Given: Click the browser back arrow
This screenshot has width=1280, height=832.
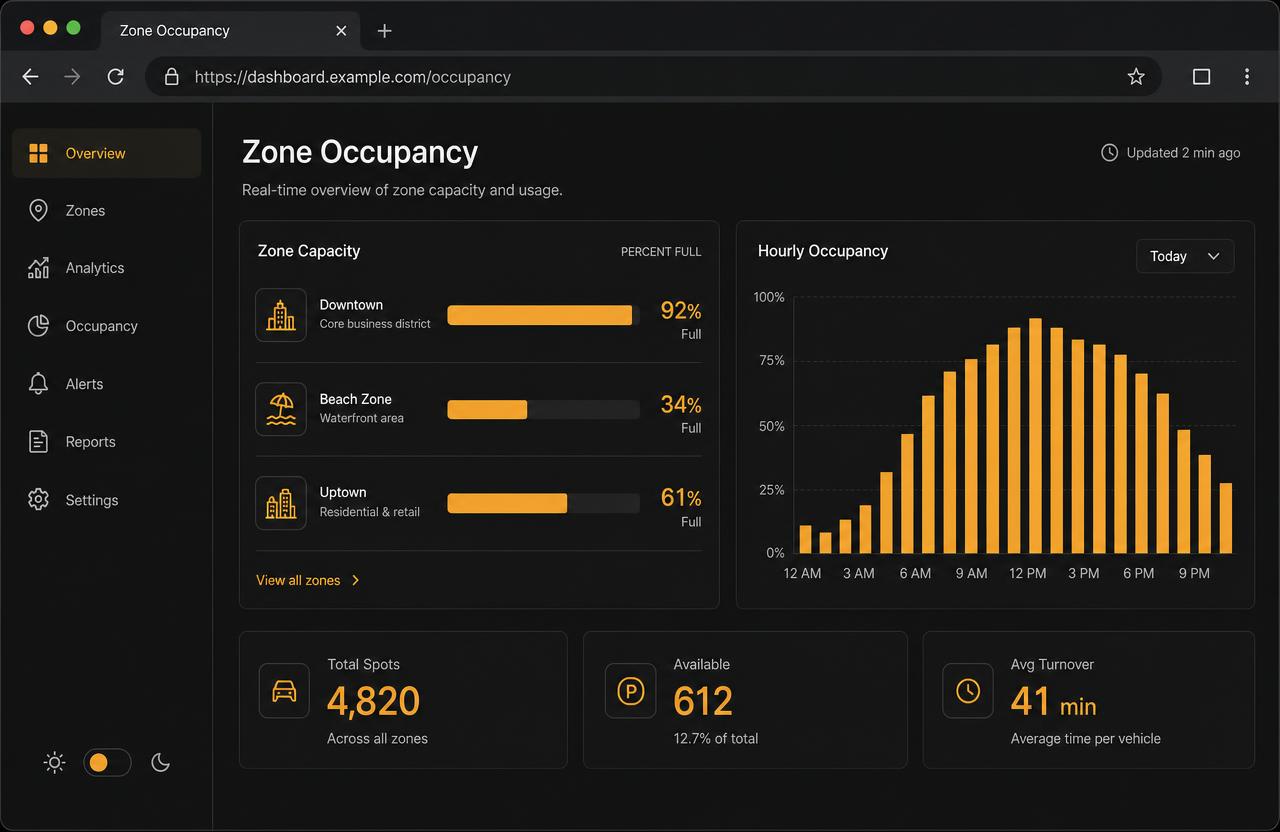Looking at the screenshot, I should pyautogui.click(x=30, y=77).
